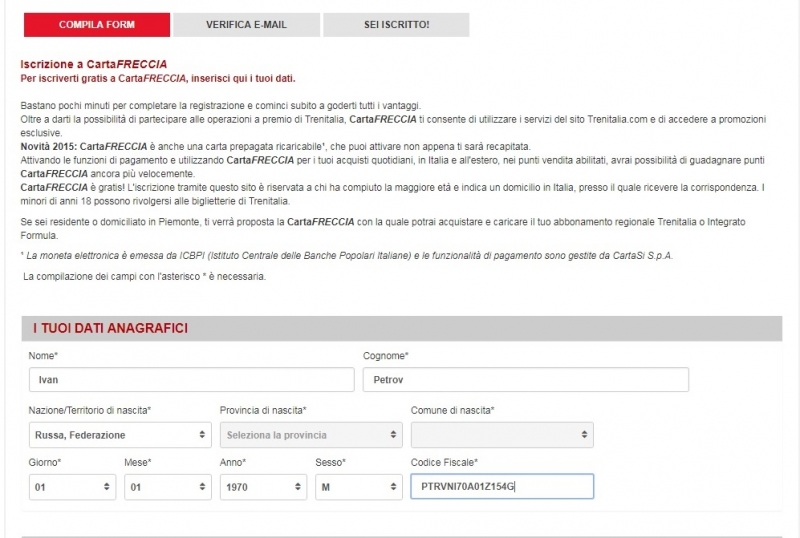This screenshot has width=800, height=538.
Task: Click the line about 'campi con l'asterisco'
Action: [x=144, y=277]
